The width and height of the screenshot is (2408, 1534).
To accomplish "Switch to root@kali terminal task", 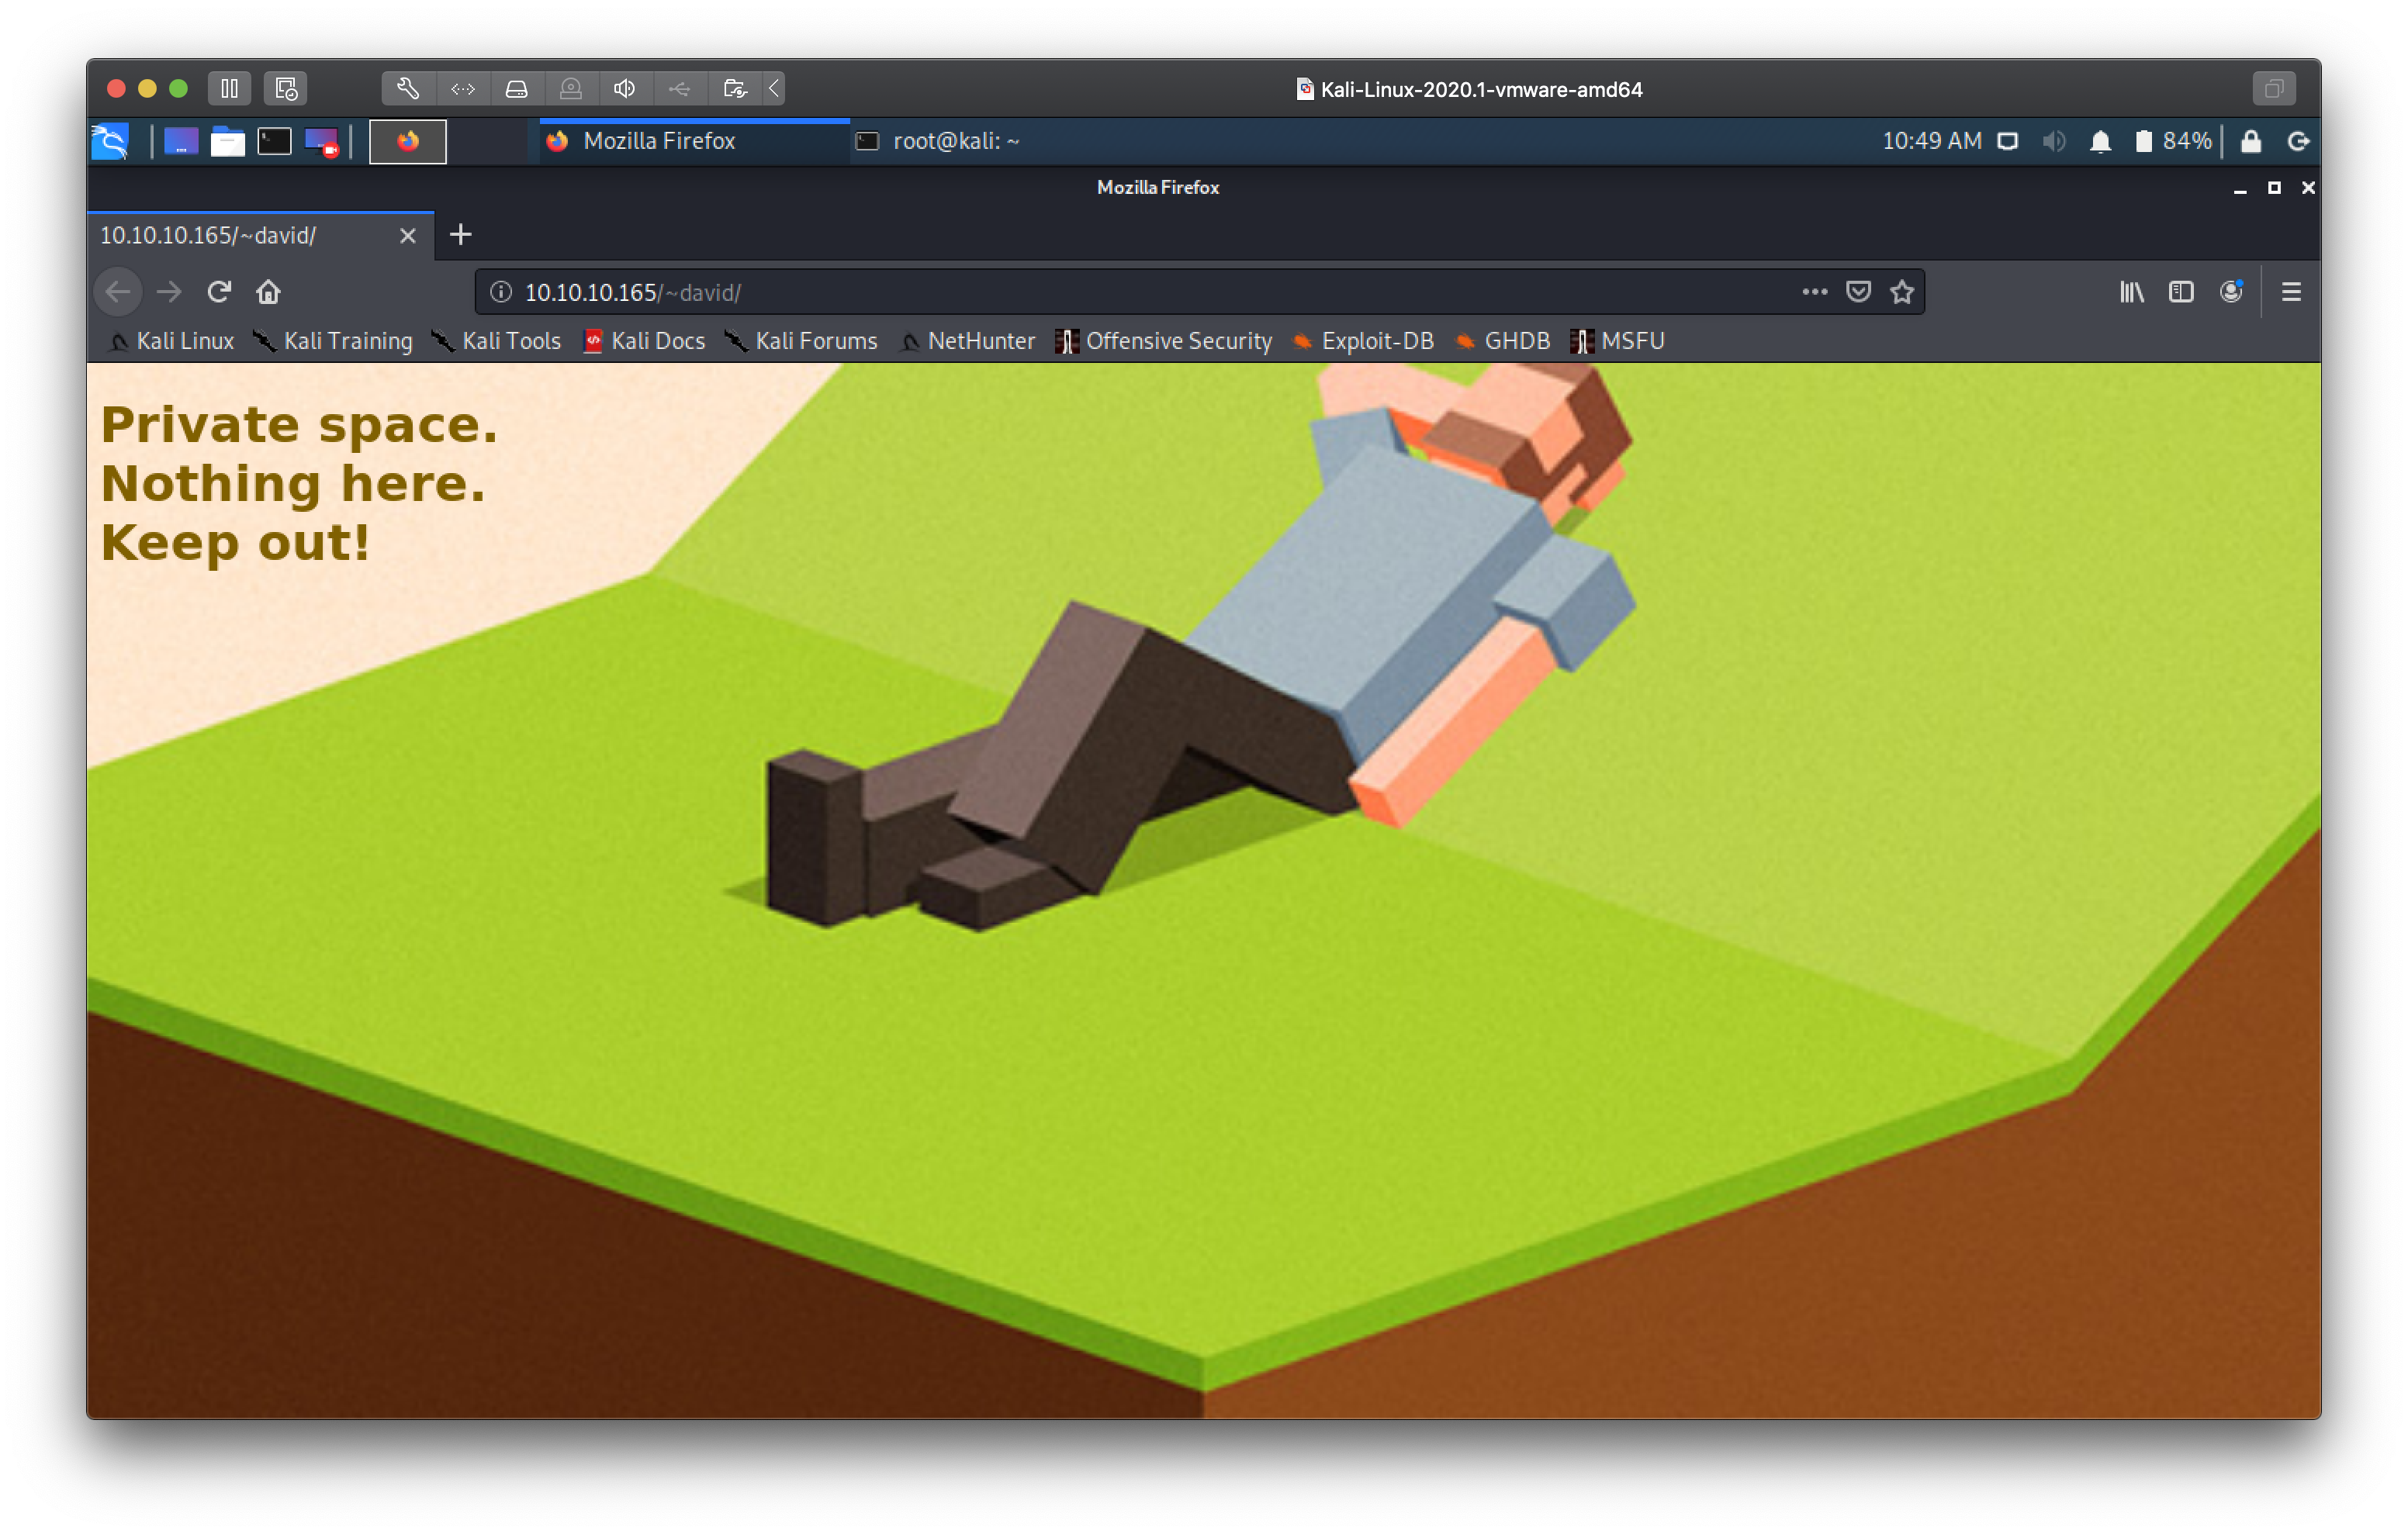I will tap(955, 141).
